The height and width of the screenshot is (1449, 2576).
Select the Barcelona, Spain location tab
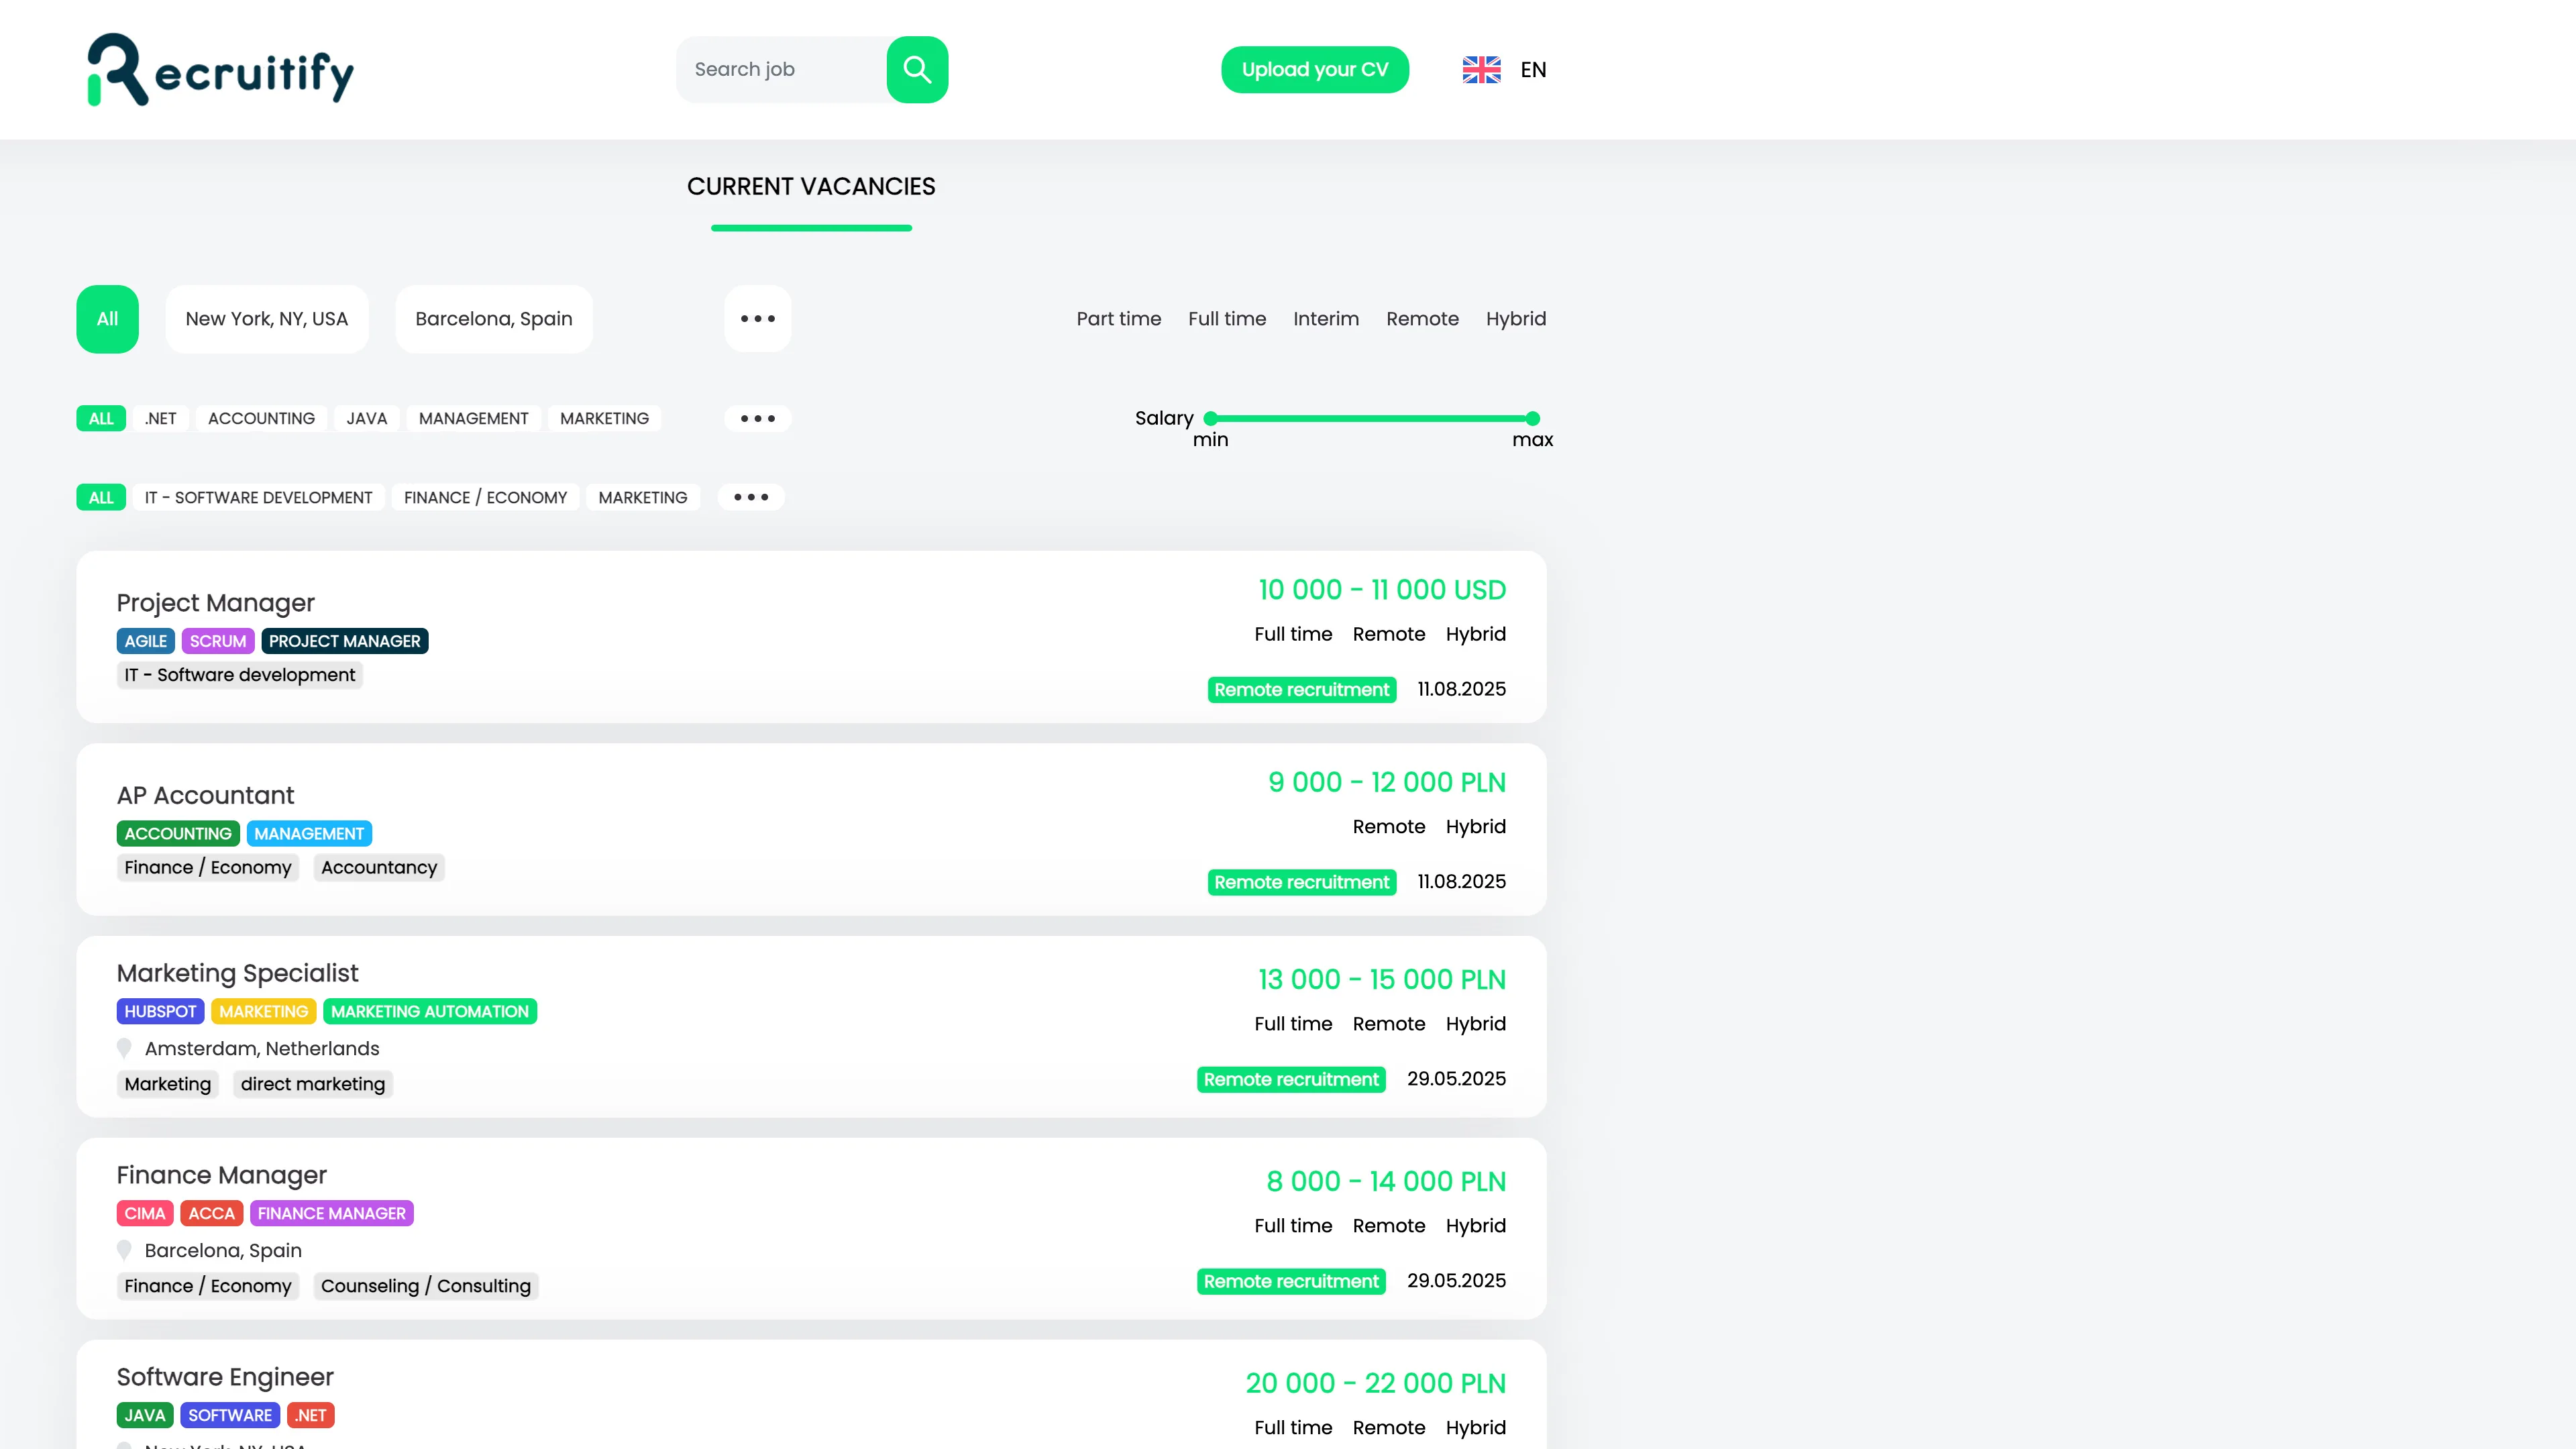pos(493,318)
